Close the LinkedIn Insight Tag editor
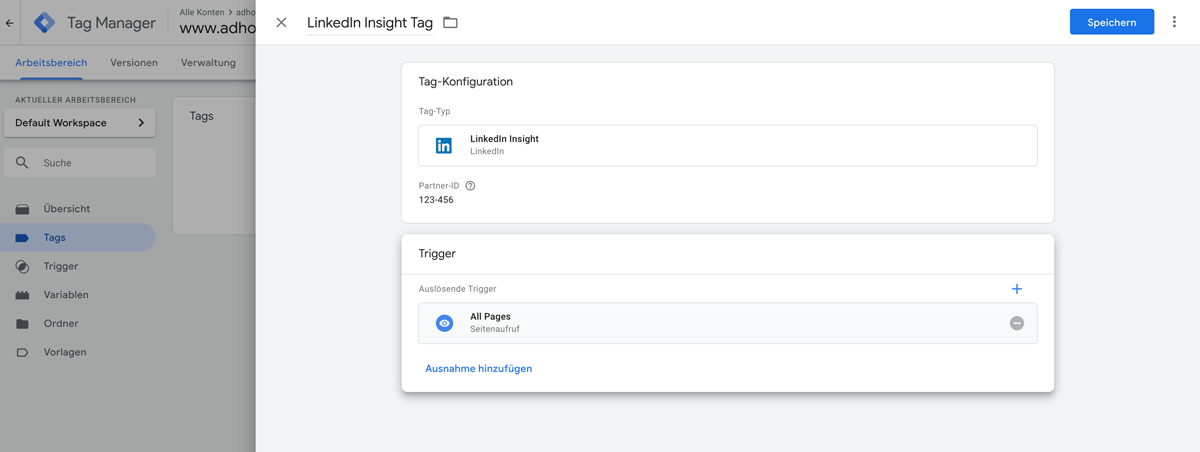1200x452 pixels. [281, 22]
